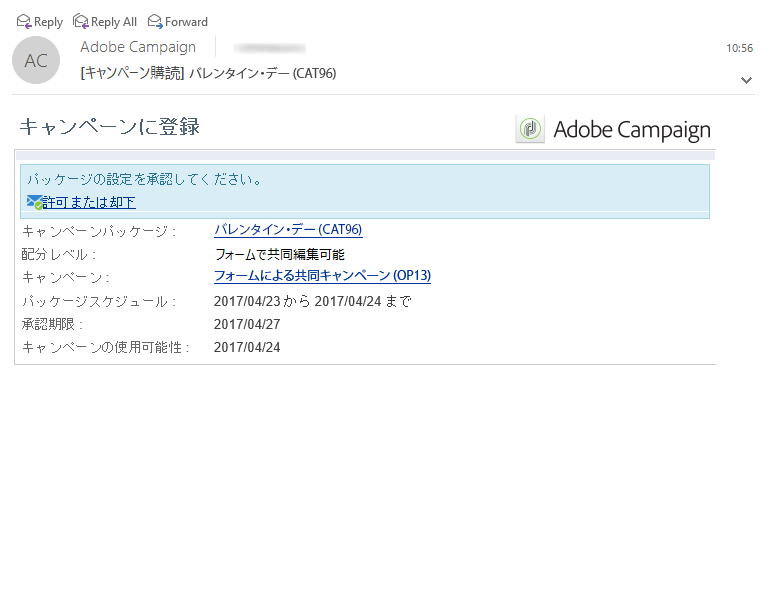
Task: Select the 2017/04/27 approval deadline value
Action: (247, 324)
